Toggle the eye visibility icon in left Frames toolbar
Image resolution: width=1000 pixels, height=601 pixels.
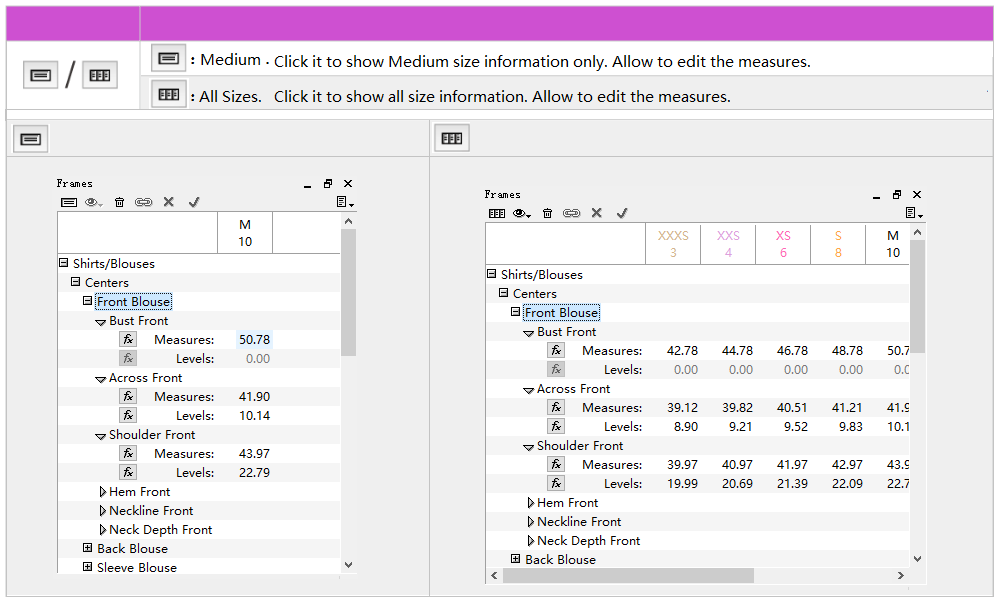tap(93, 202)
